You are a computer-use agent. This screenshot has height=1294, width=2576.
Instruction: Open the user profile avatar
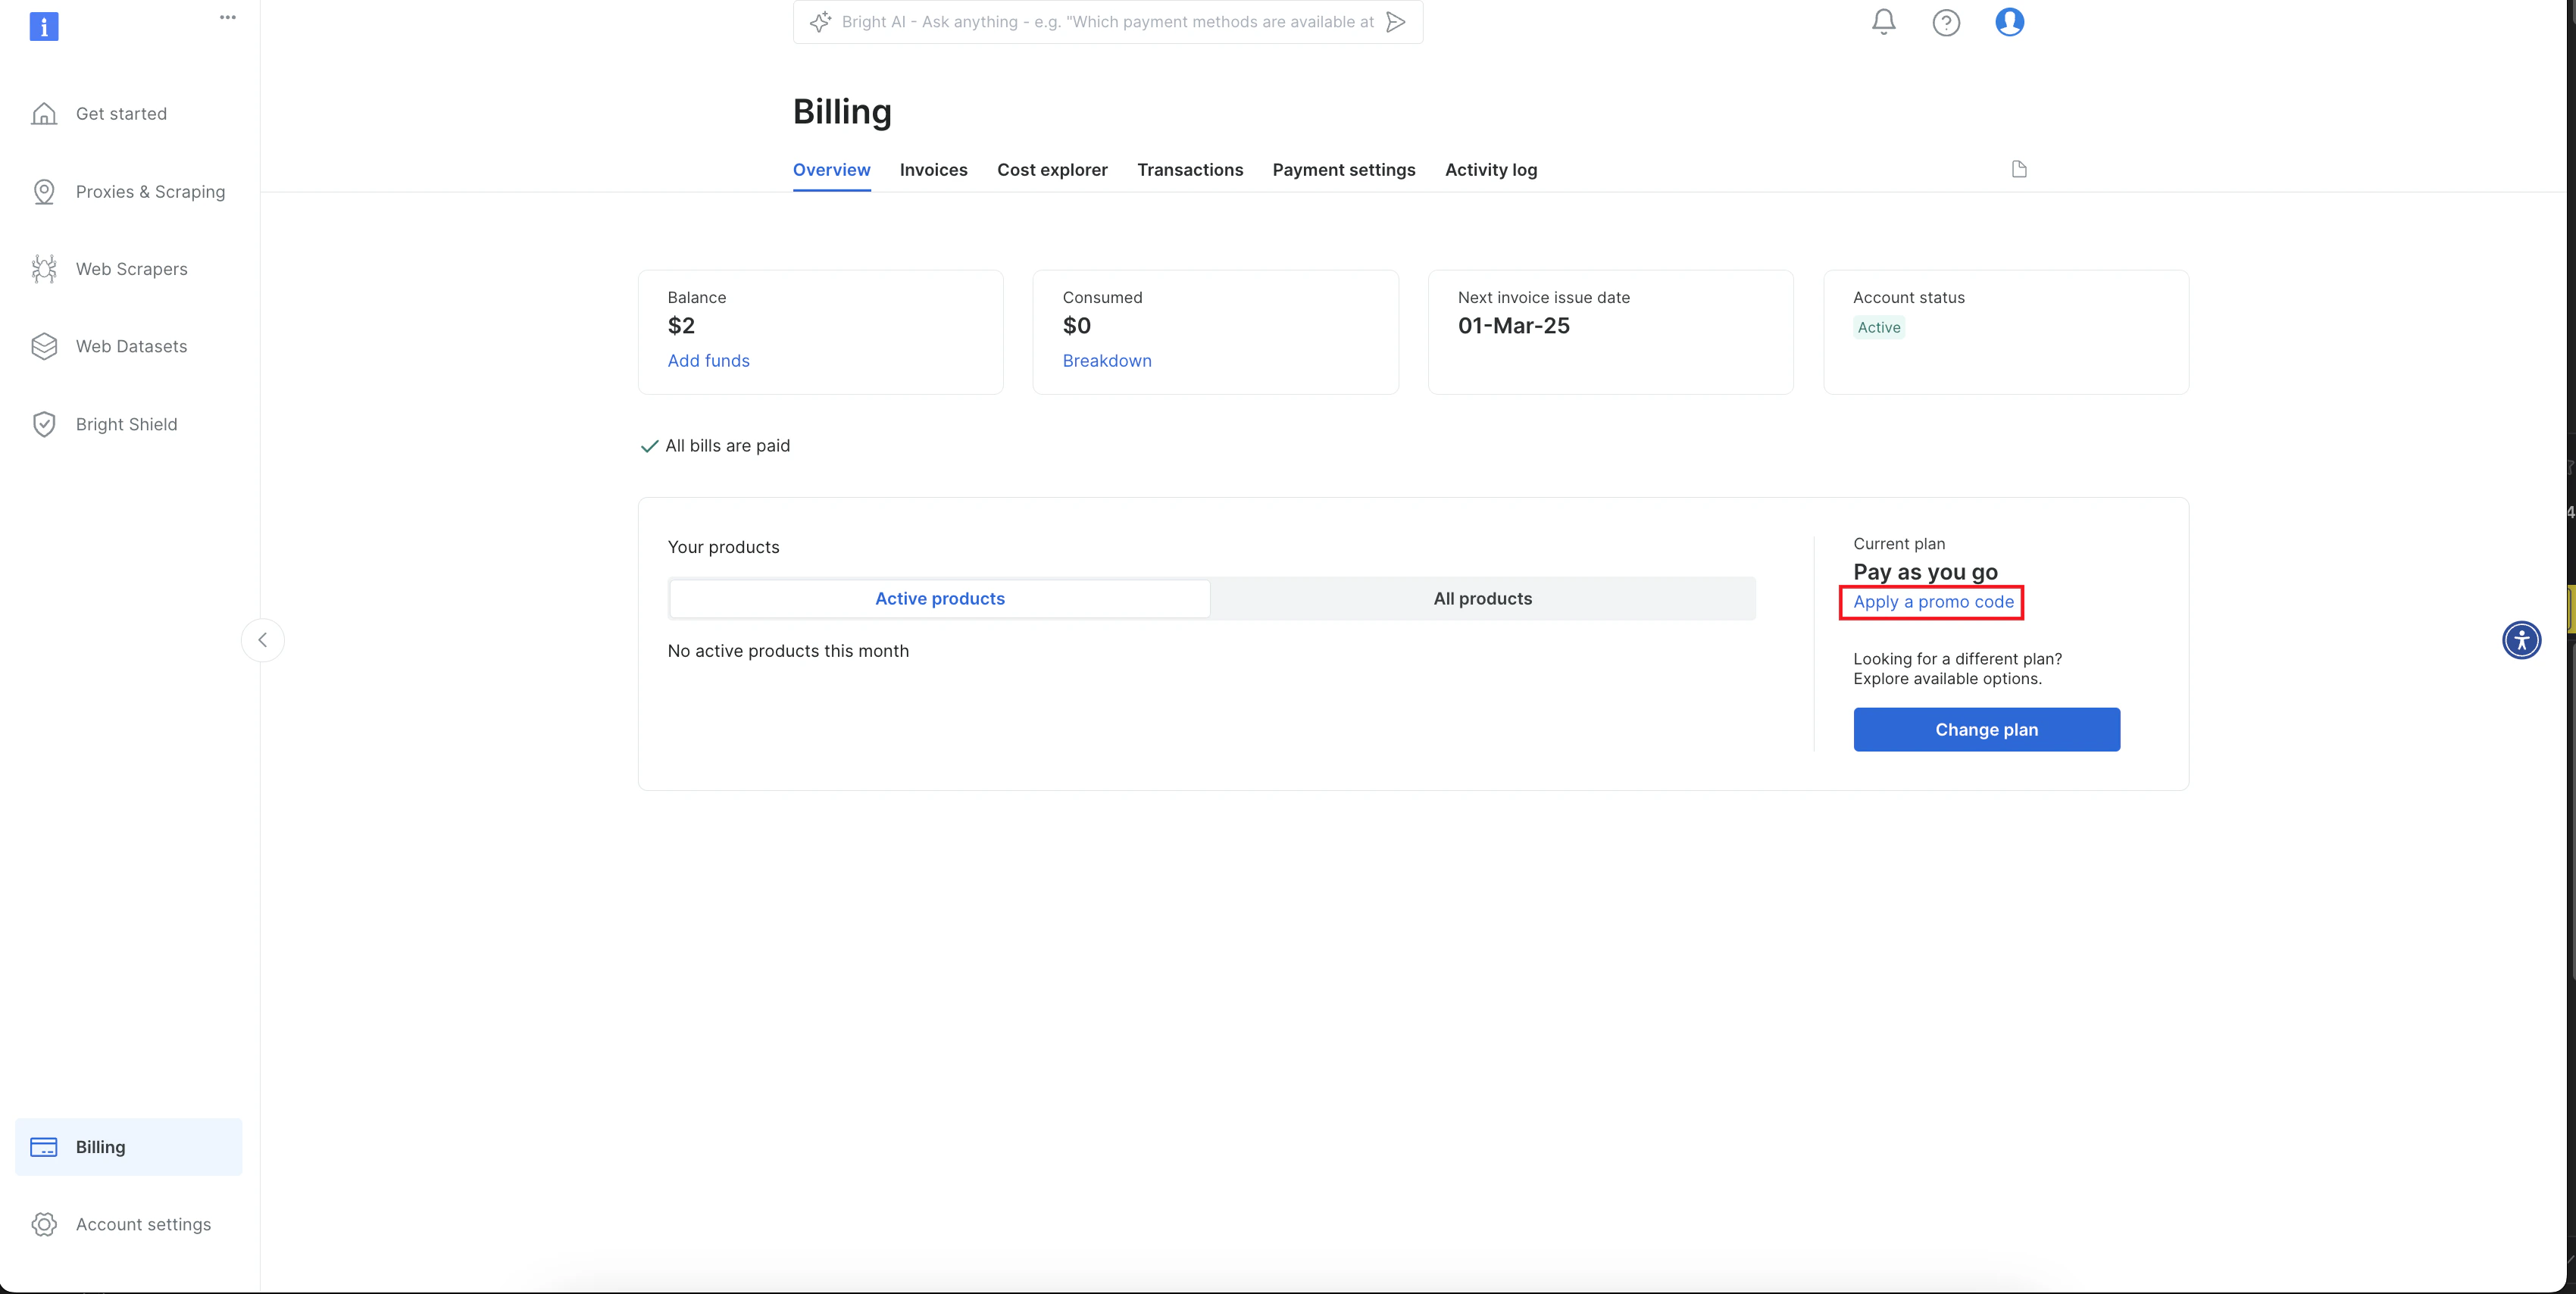coord(2009,22)
